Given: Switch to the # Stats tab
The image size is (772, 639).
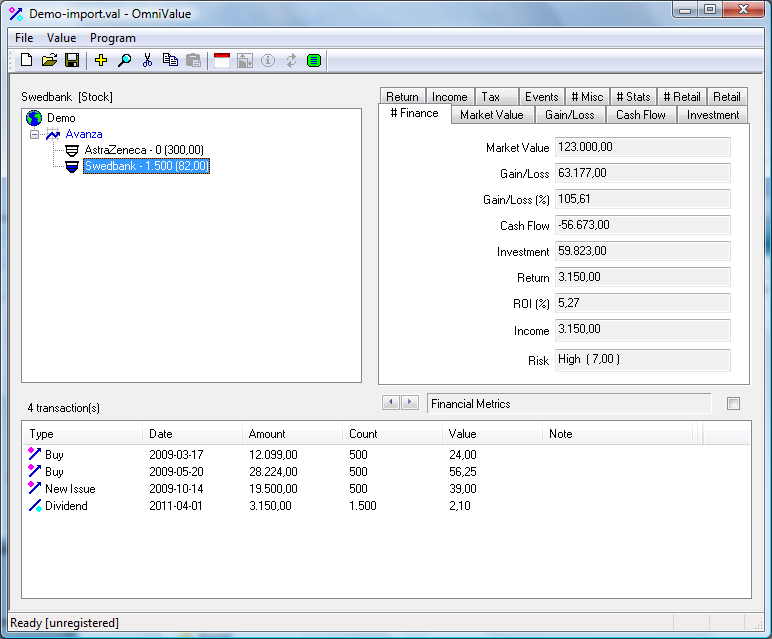Looking at the screenshot, I should 634,96.
